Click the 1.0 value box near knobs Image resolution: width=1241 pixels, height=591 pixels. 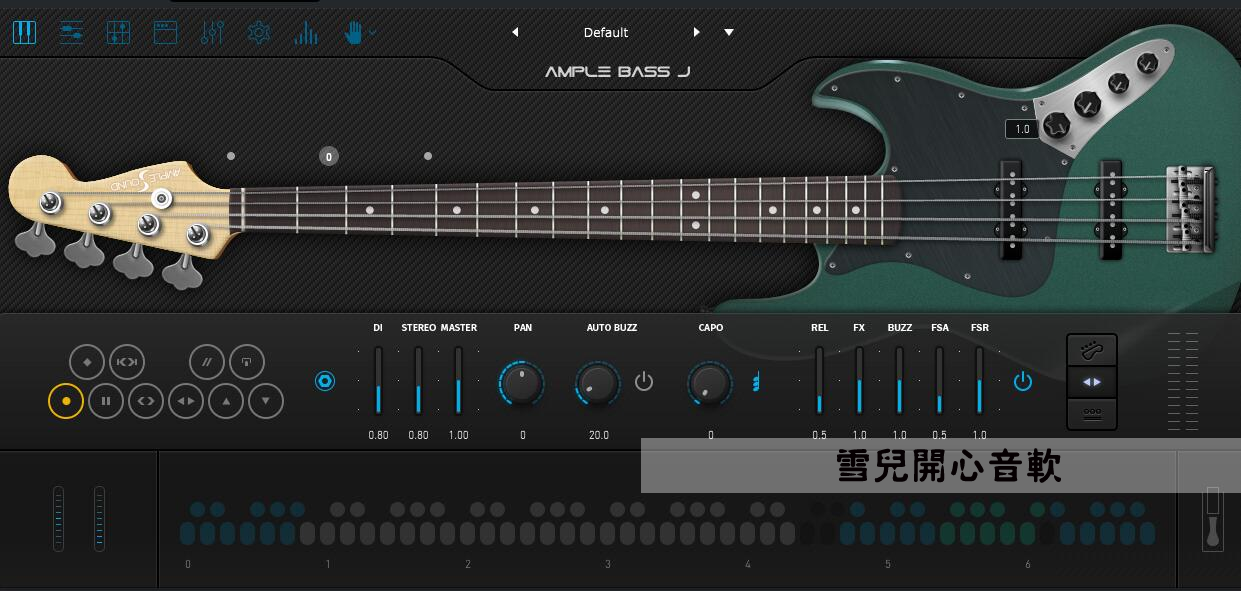(1022, 129)
